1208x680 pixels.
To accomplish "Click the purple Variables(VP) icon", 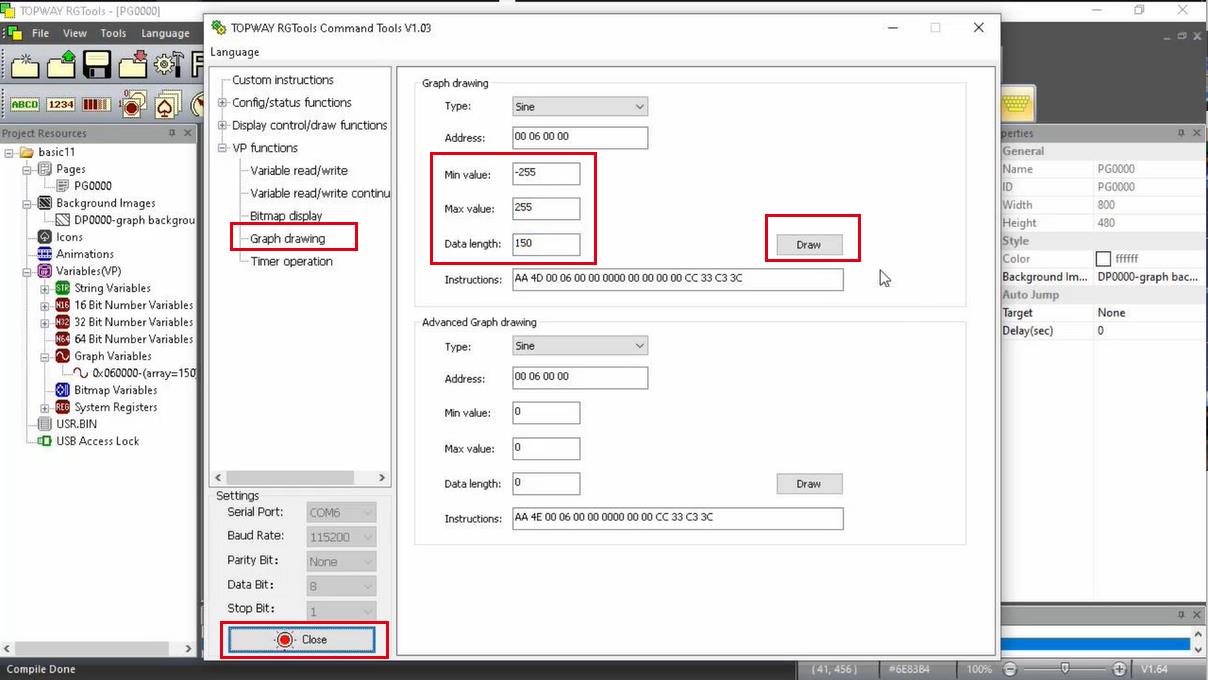I will tap(44, 271).
